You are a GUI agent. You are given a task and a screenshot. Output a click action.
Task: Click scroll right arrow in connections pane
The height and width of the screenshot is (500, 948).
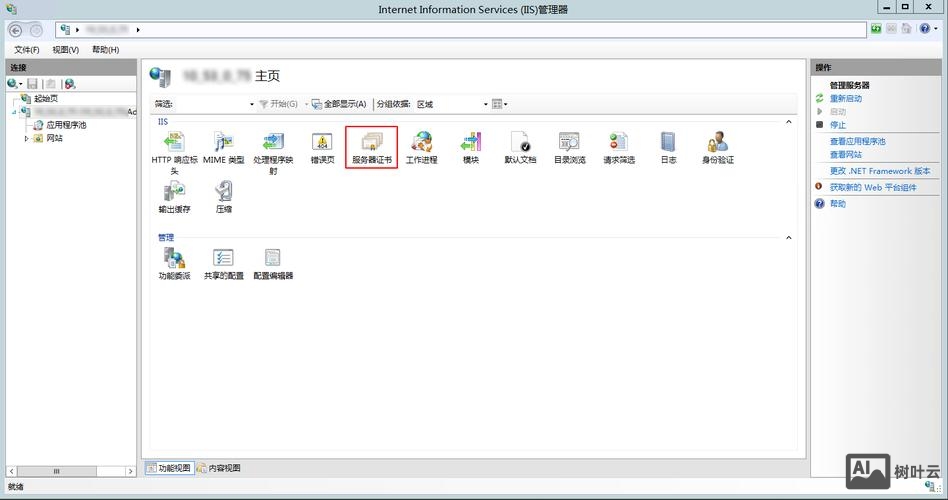(130, 471)
